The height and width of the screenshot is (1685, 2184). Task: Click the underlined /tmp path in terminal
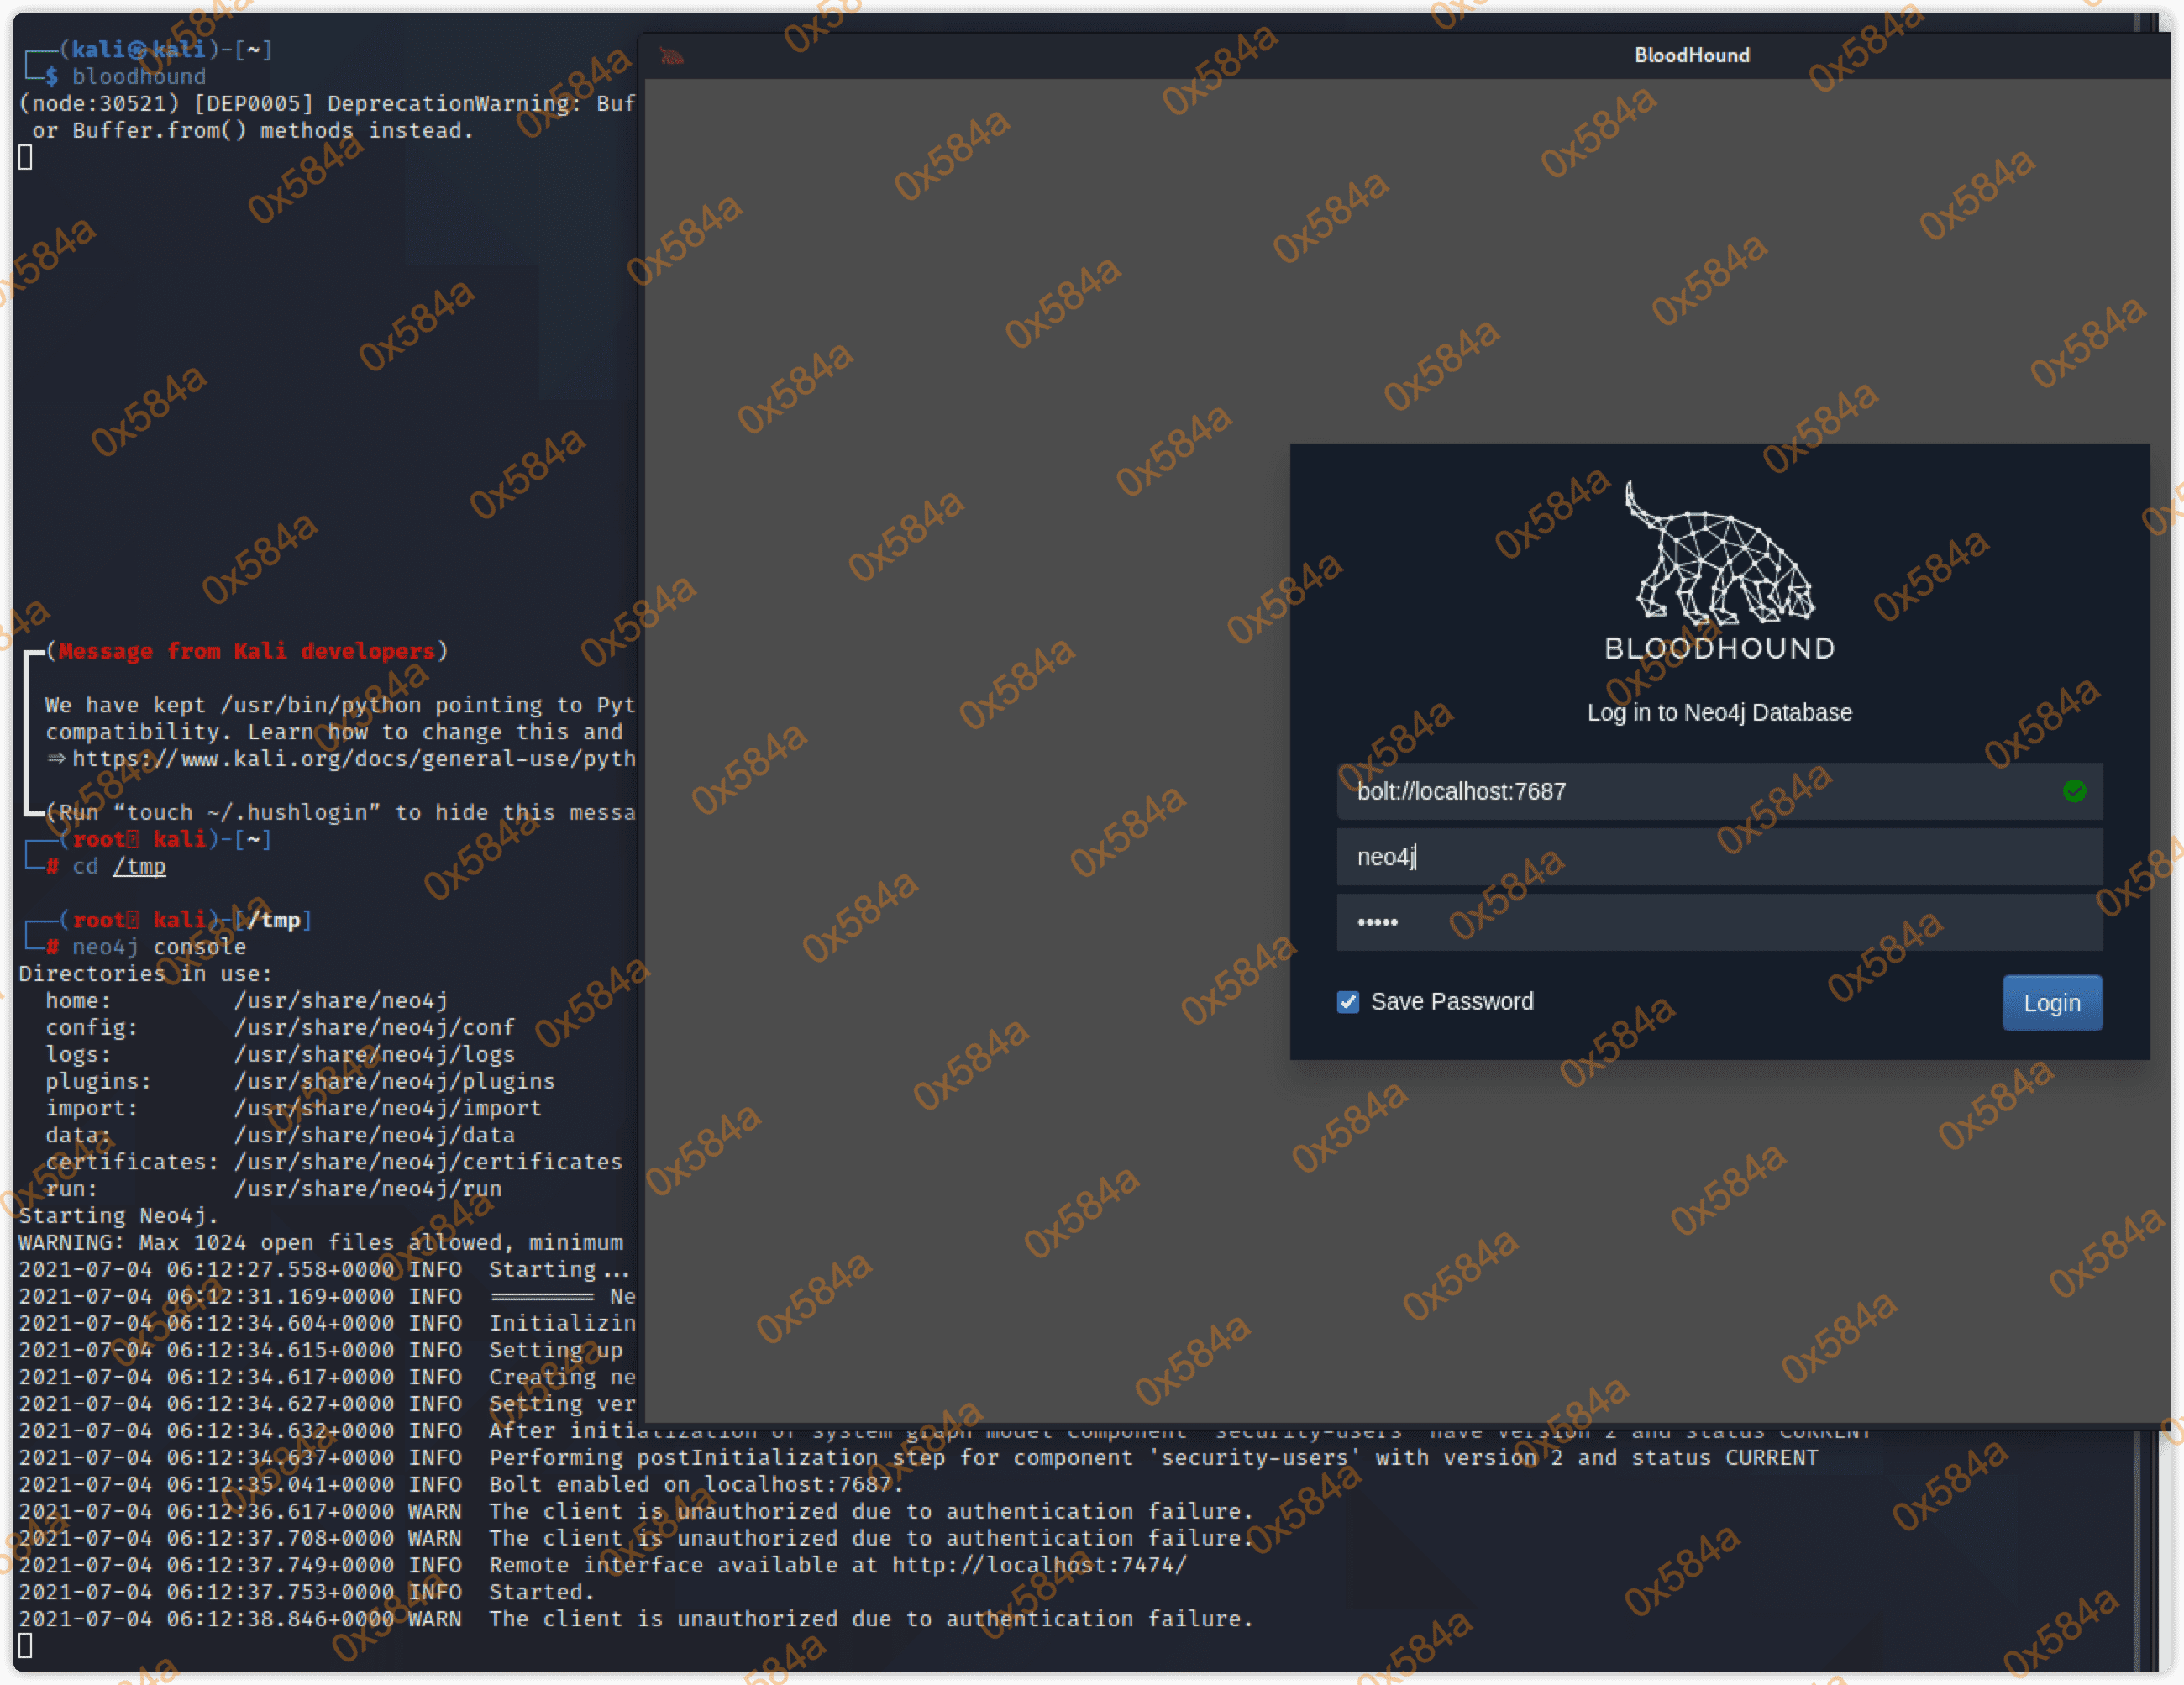click(139, 867)
